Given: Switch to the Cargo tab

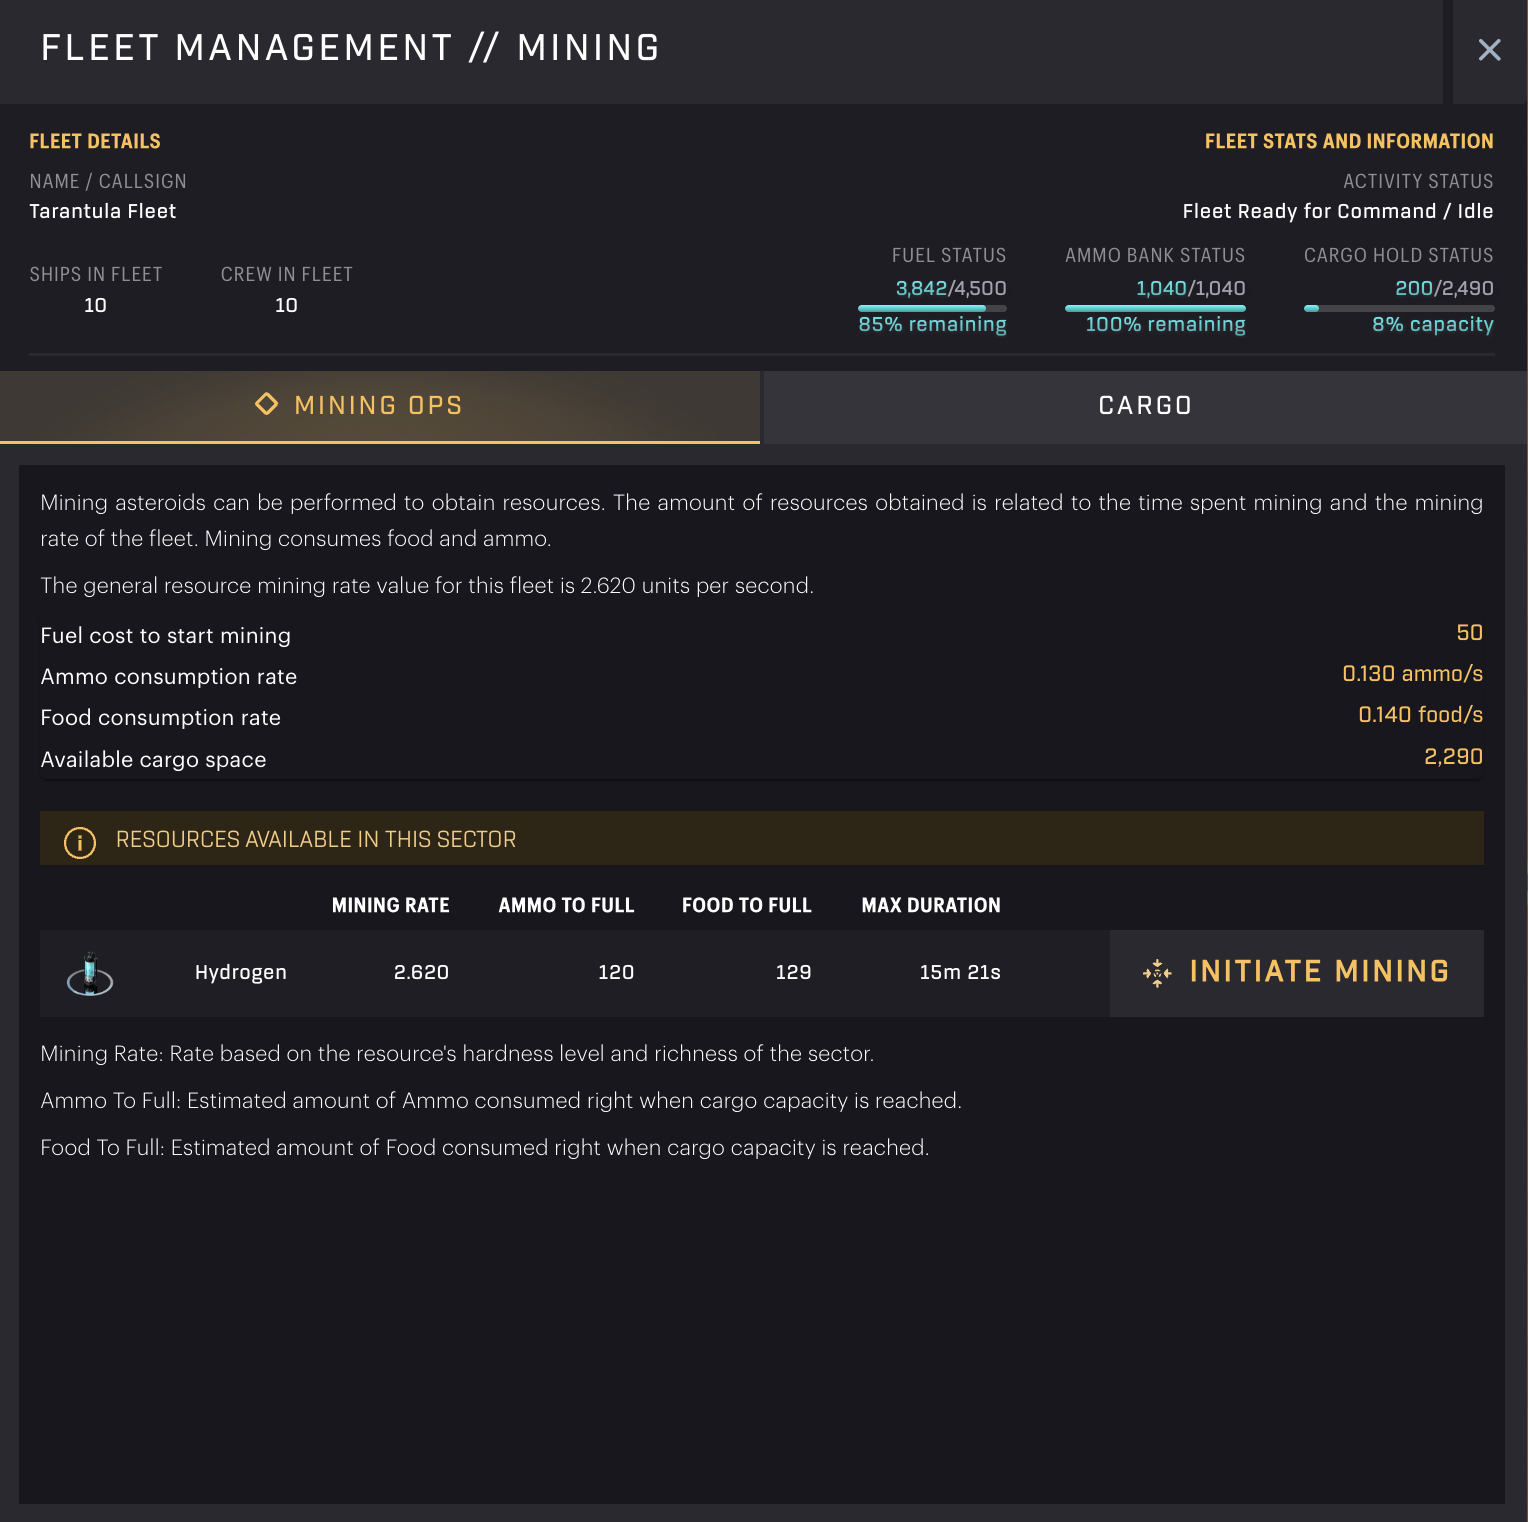Looking at the screenshot, I should [1144, 406].
